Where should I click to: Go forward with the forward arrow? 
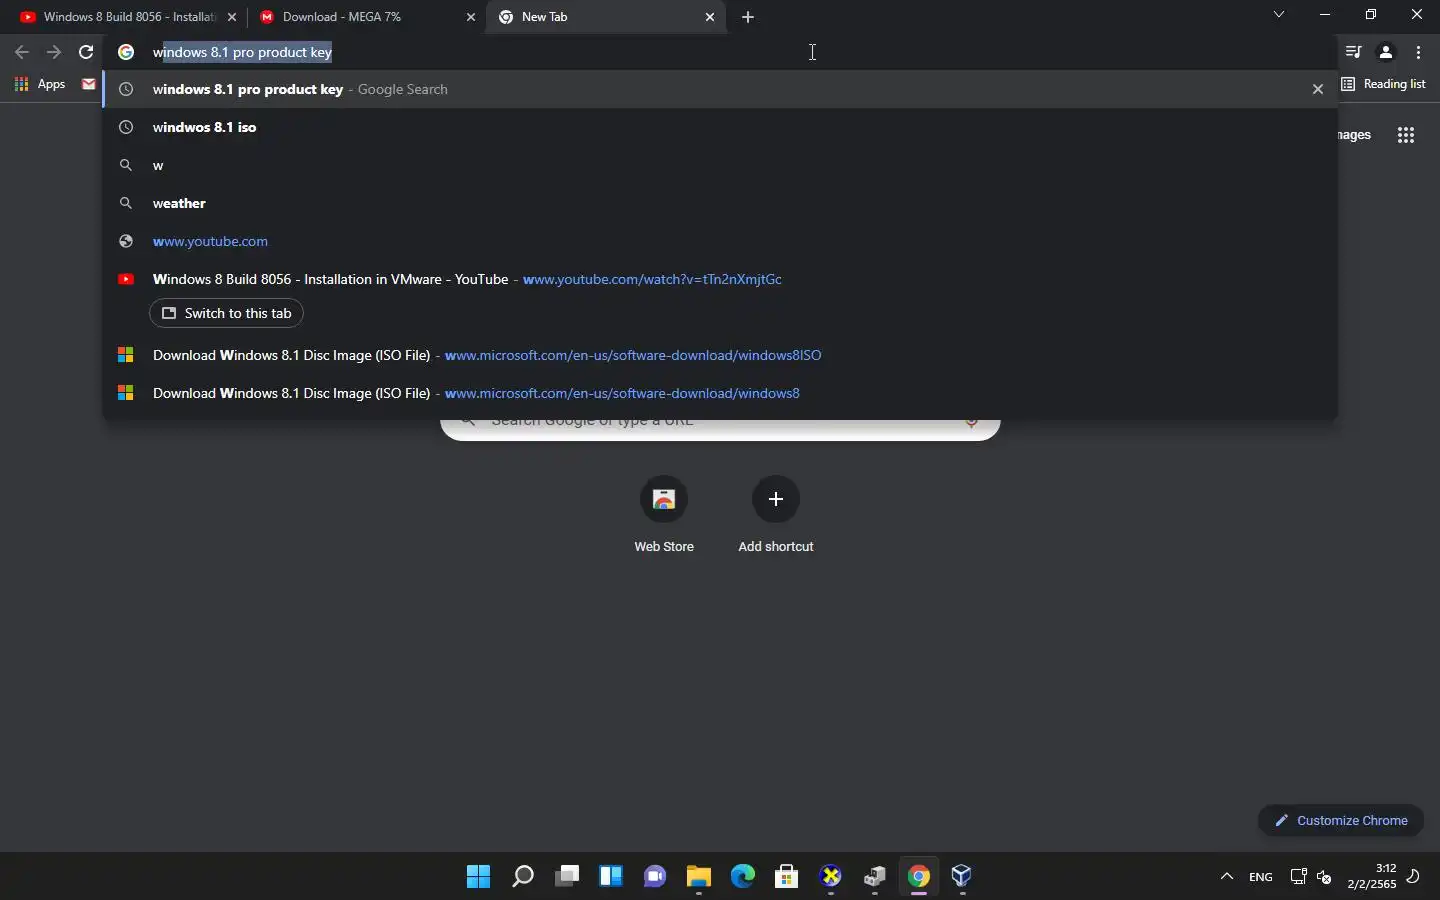[54, 52]
